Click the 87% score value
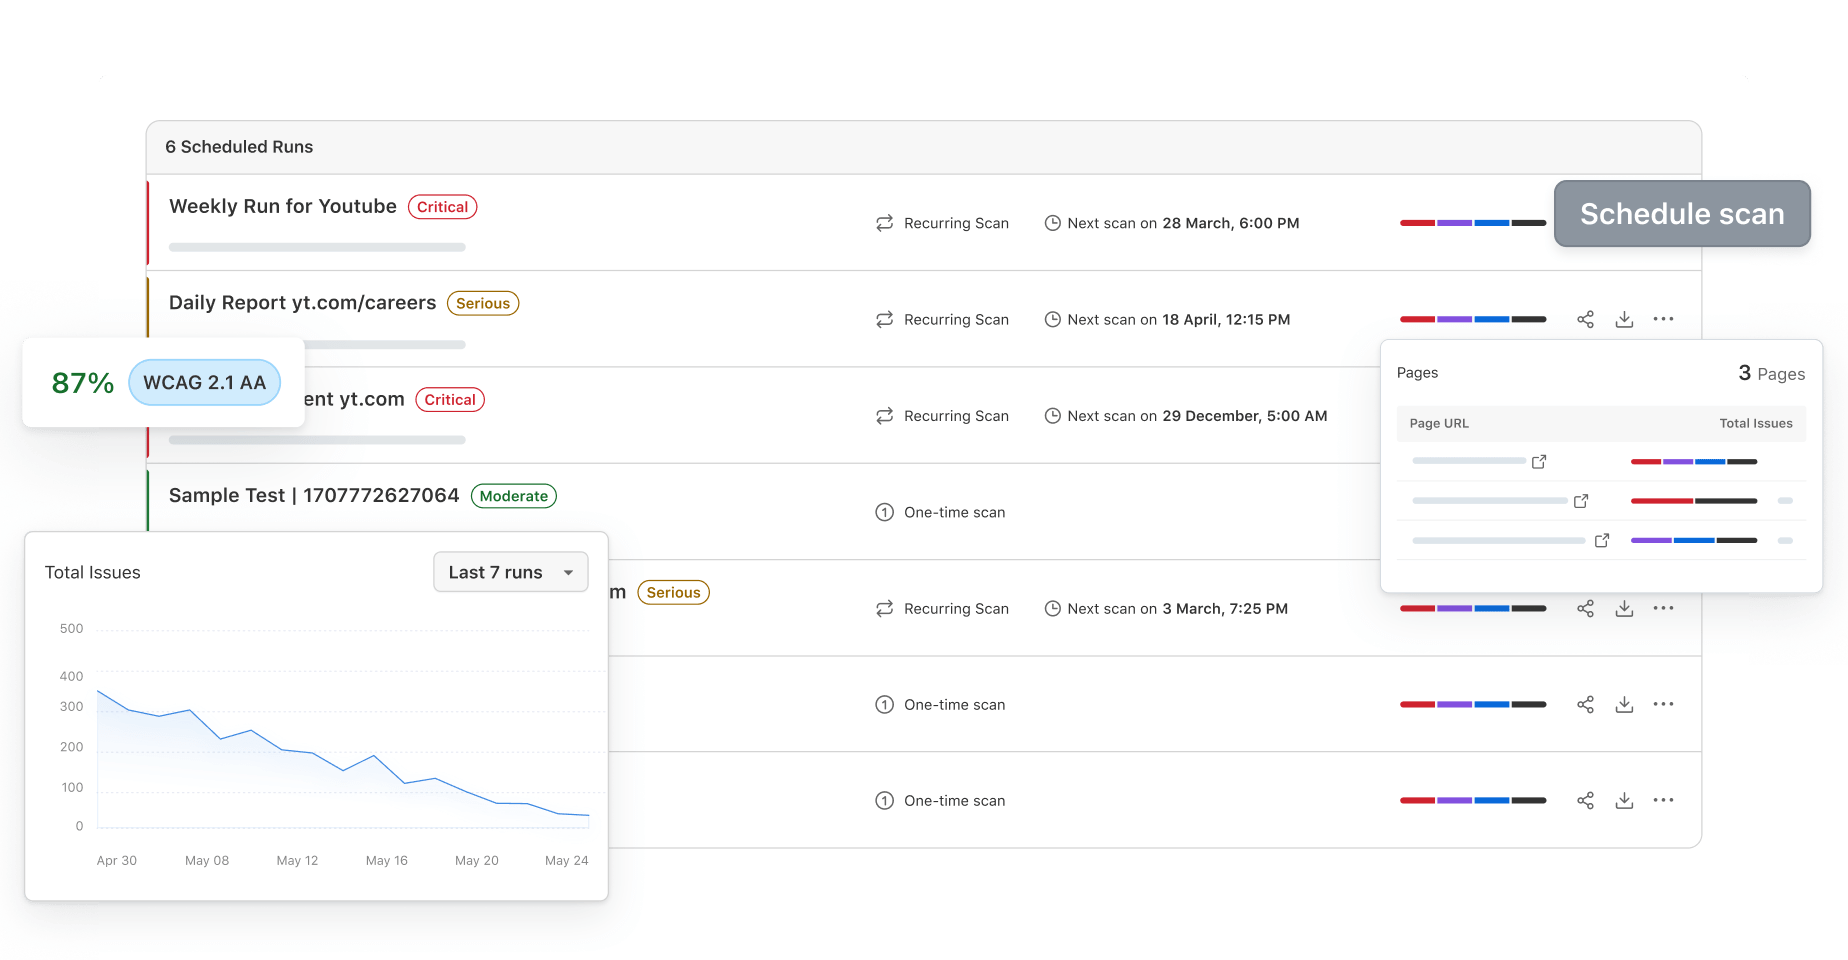Image resolution: width=1848 pixels, height=960 pixels. (x=83, y=383)
